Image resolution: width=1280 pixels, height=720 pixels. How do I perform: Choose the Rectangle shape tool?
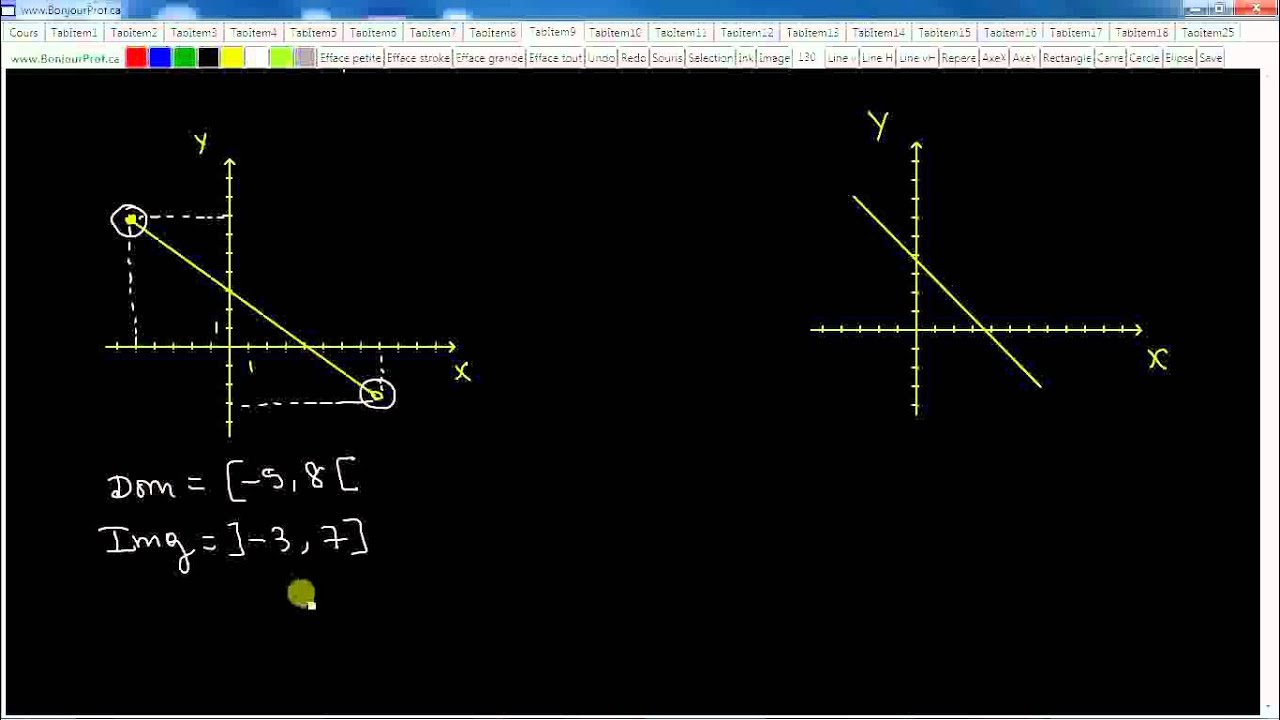1067,58
